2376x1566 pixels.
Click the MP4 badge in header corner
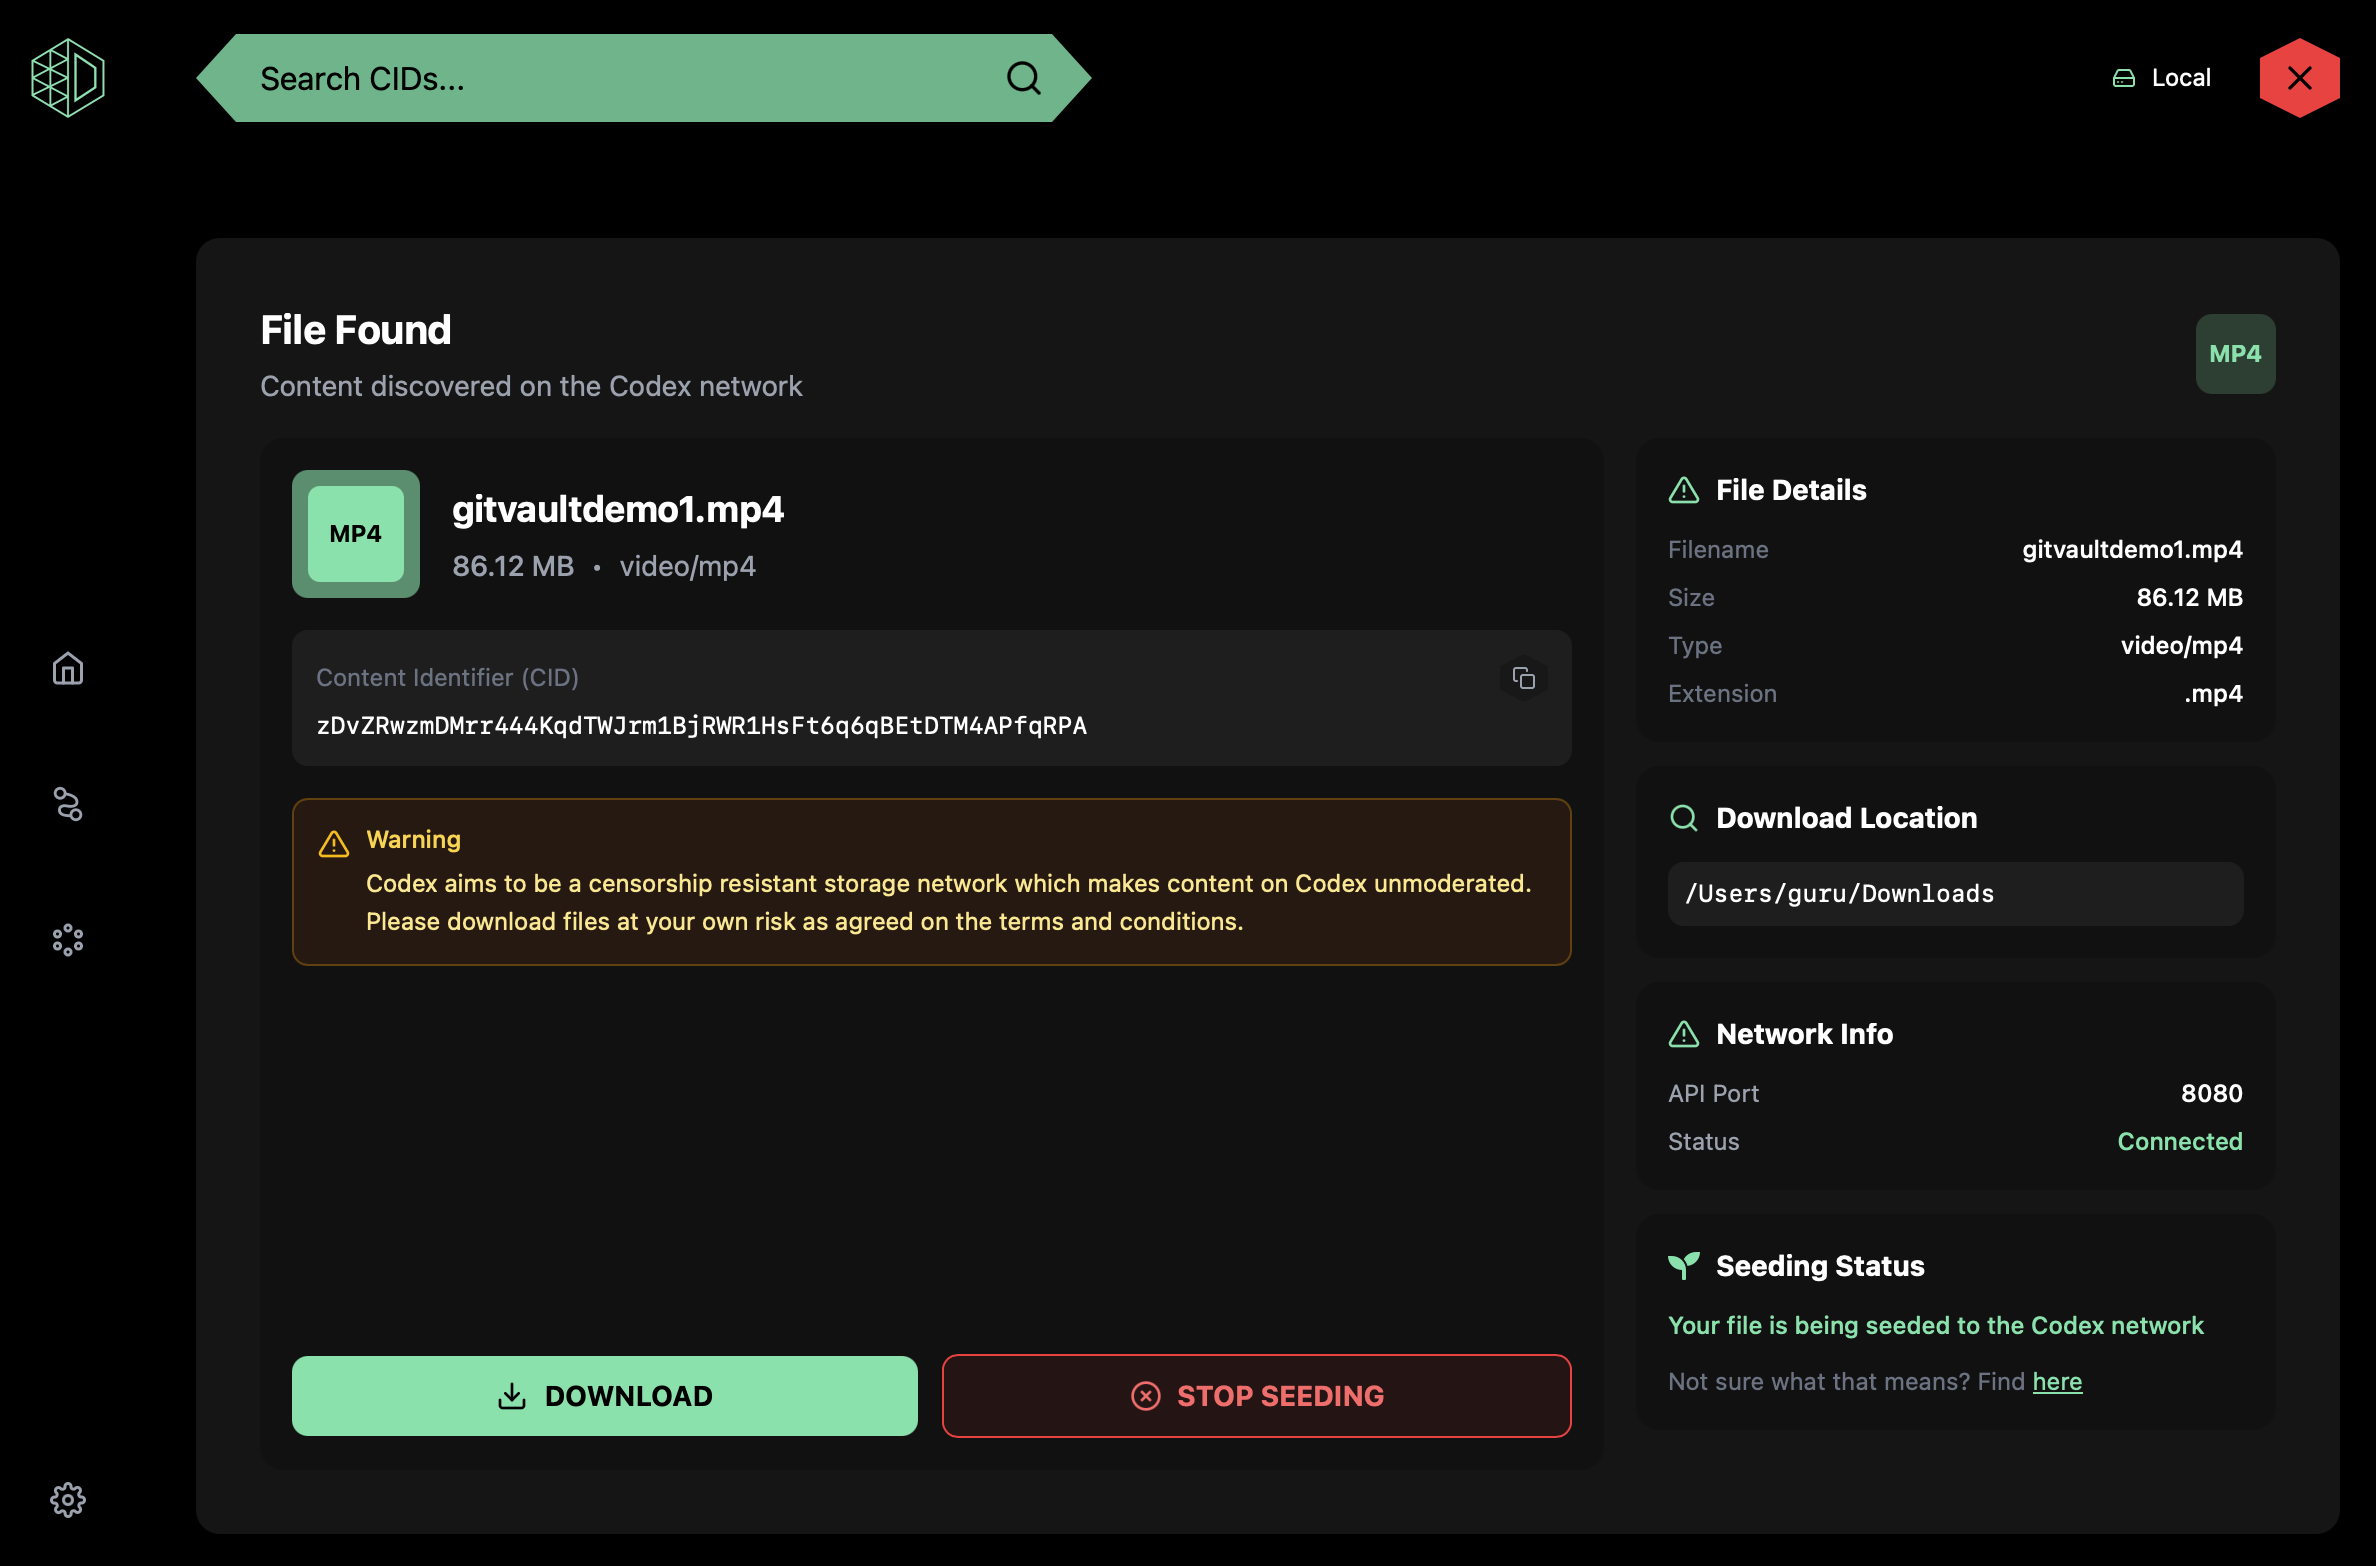click(x=2235, y=354)
